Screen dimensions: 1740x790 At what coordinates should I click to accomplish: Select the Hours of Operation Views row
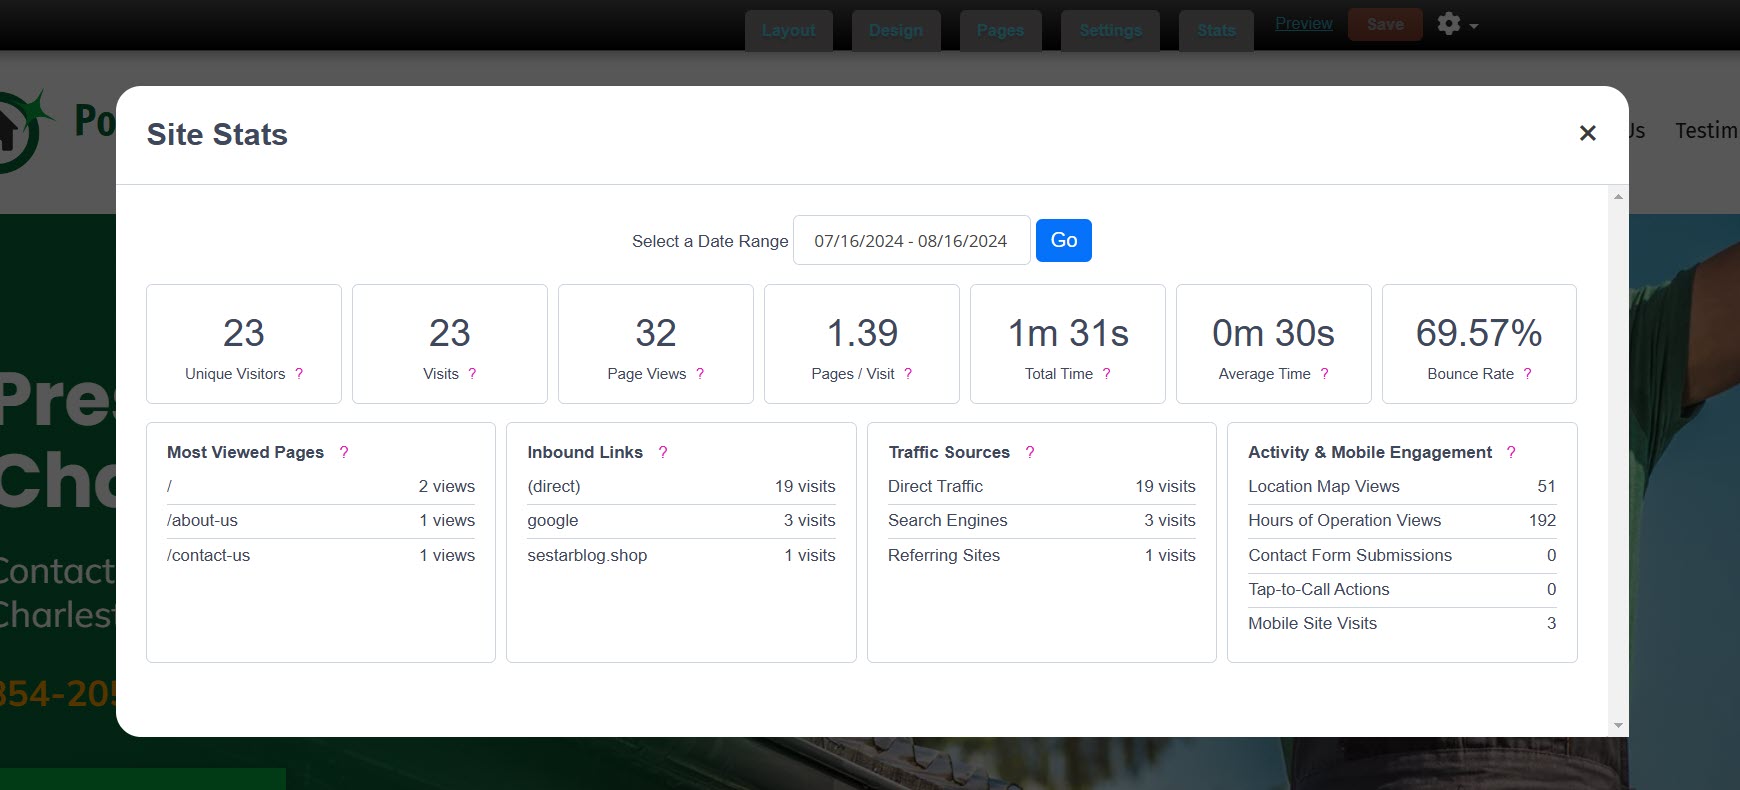[x=1402, y=521]
